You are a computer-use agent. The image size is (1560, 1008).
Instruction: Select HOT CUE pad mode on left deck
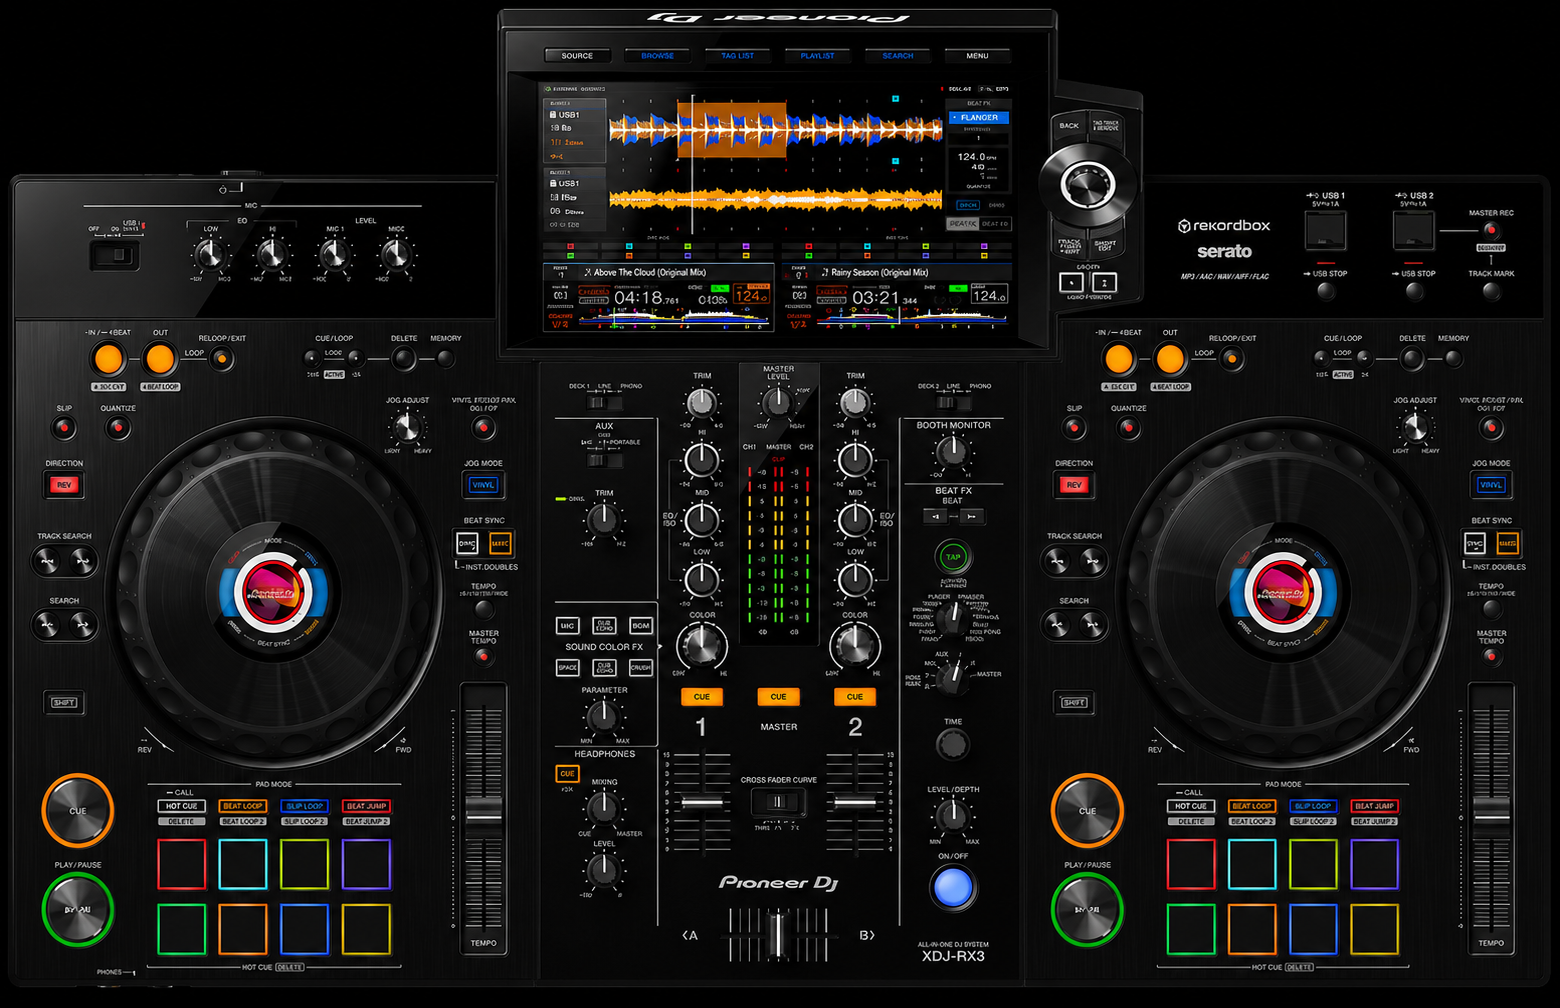point(181,806)
